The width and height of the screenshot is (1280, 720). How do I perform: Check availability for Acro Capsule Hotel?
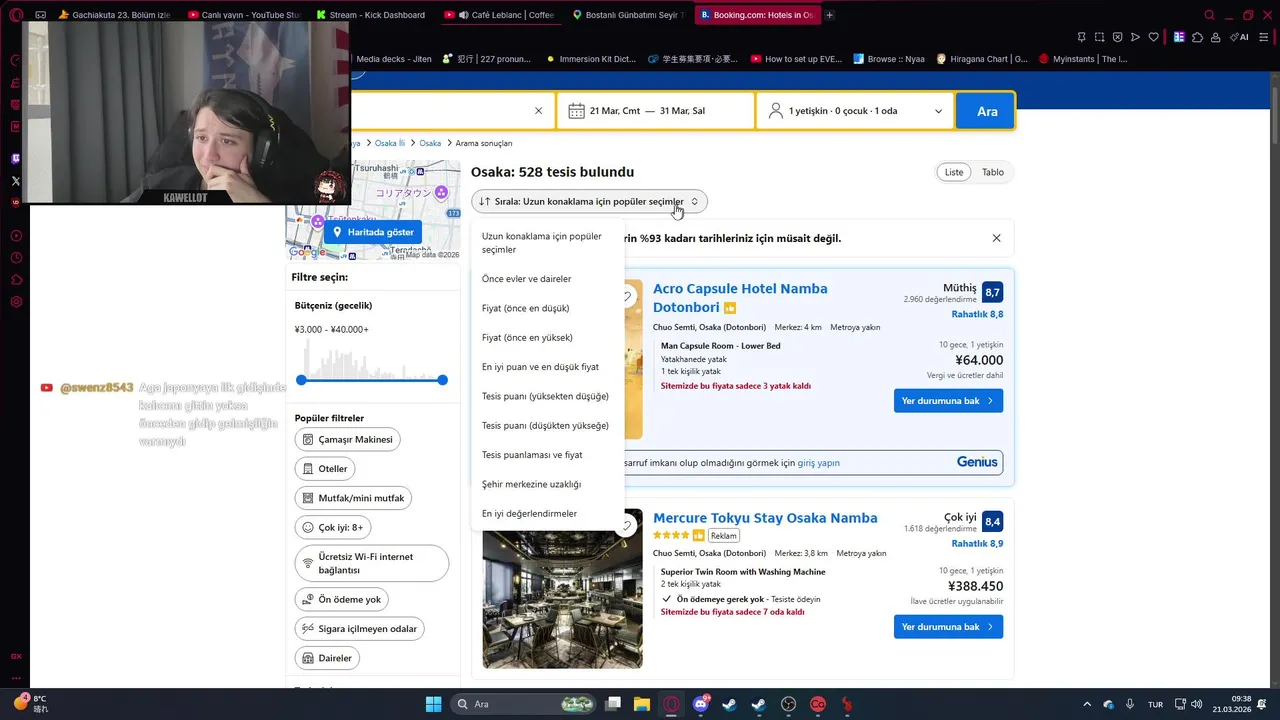coord(948,401)
